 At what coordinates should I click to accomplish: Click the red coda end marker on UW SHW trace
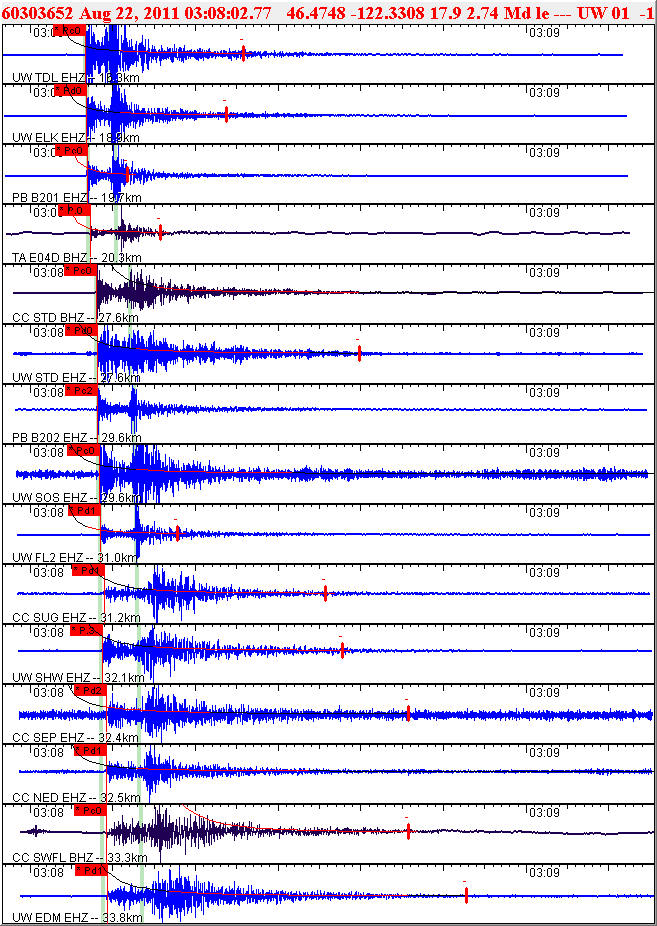pos(342,650)
